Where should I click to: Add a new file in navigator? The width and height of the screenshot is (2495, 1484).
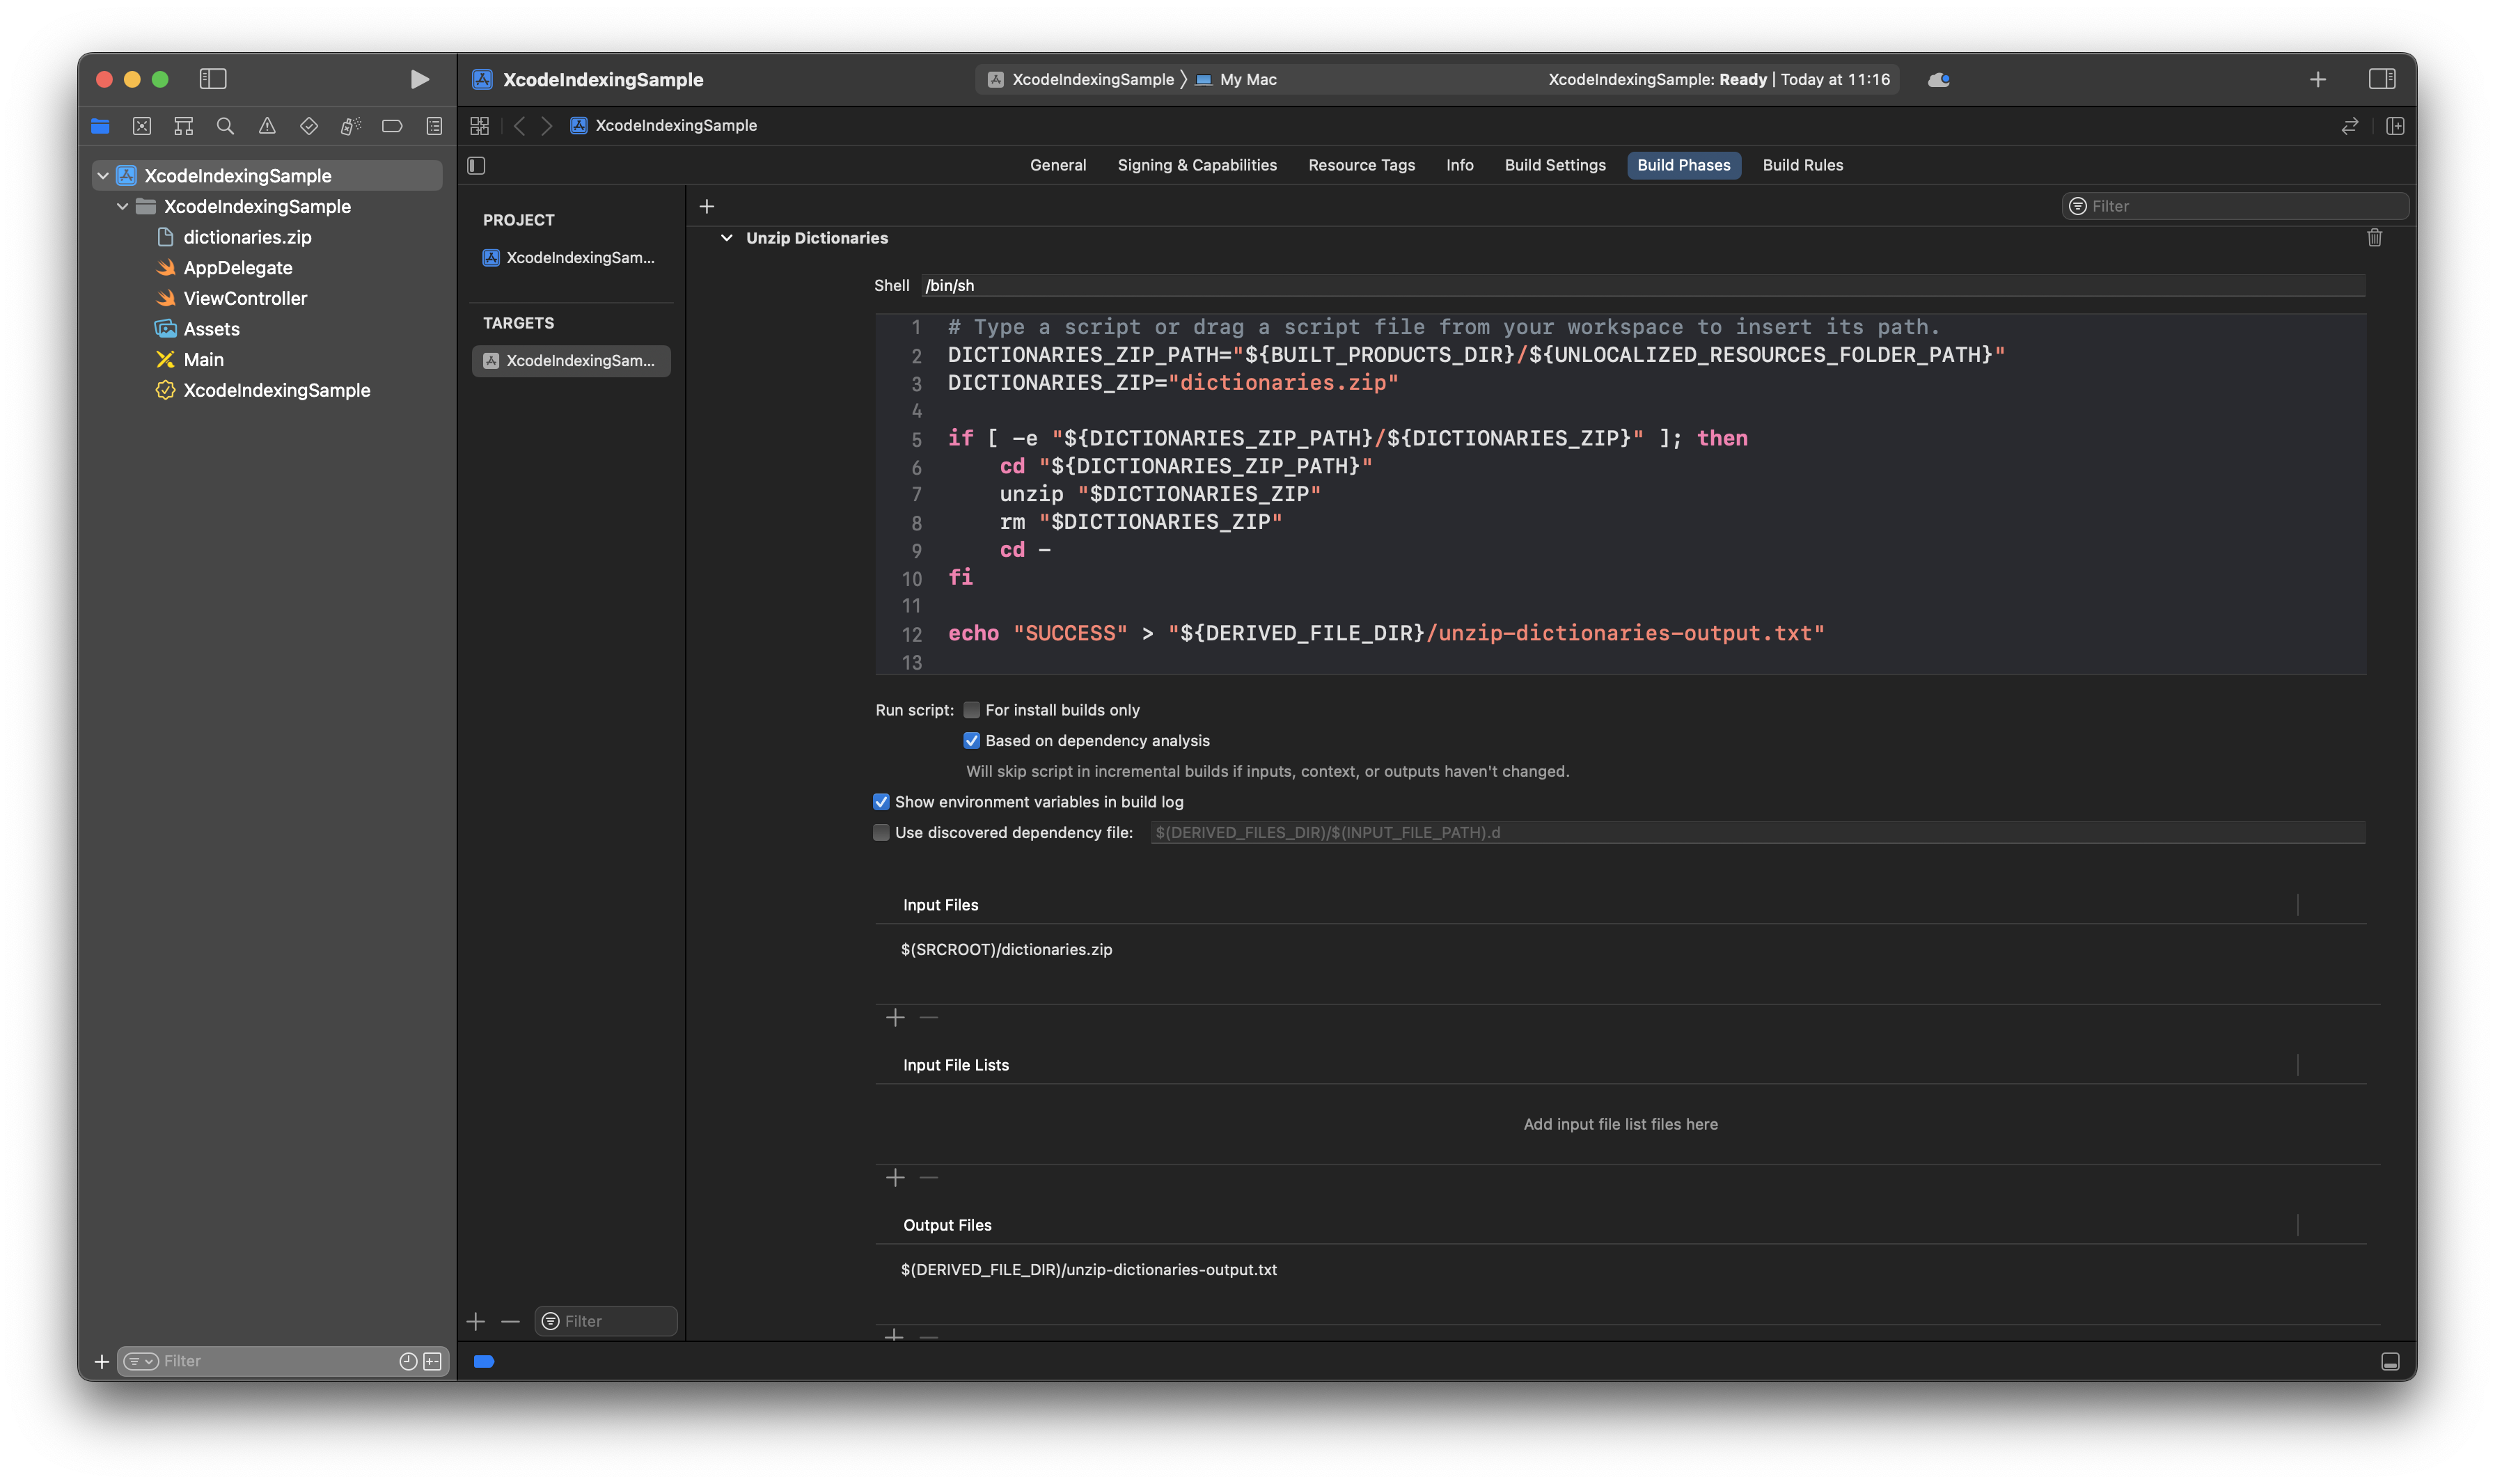coord(101,1361)
